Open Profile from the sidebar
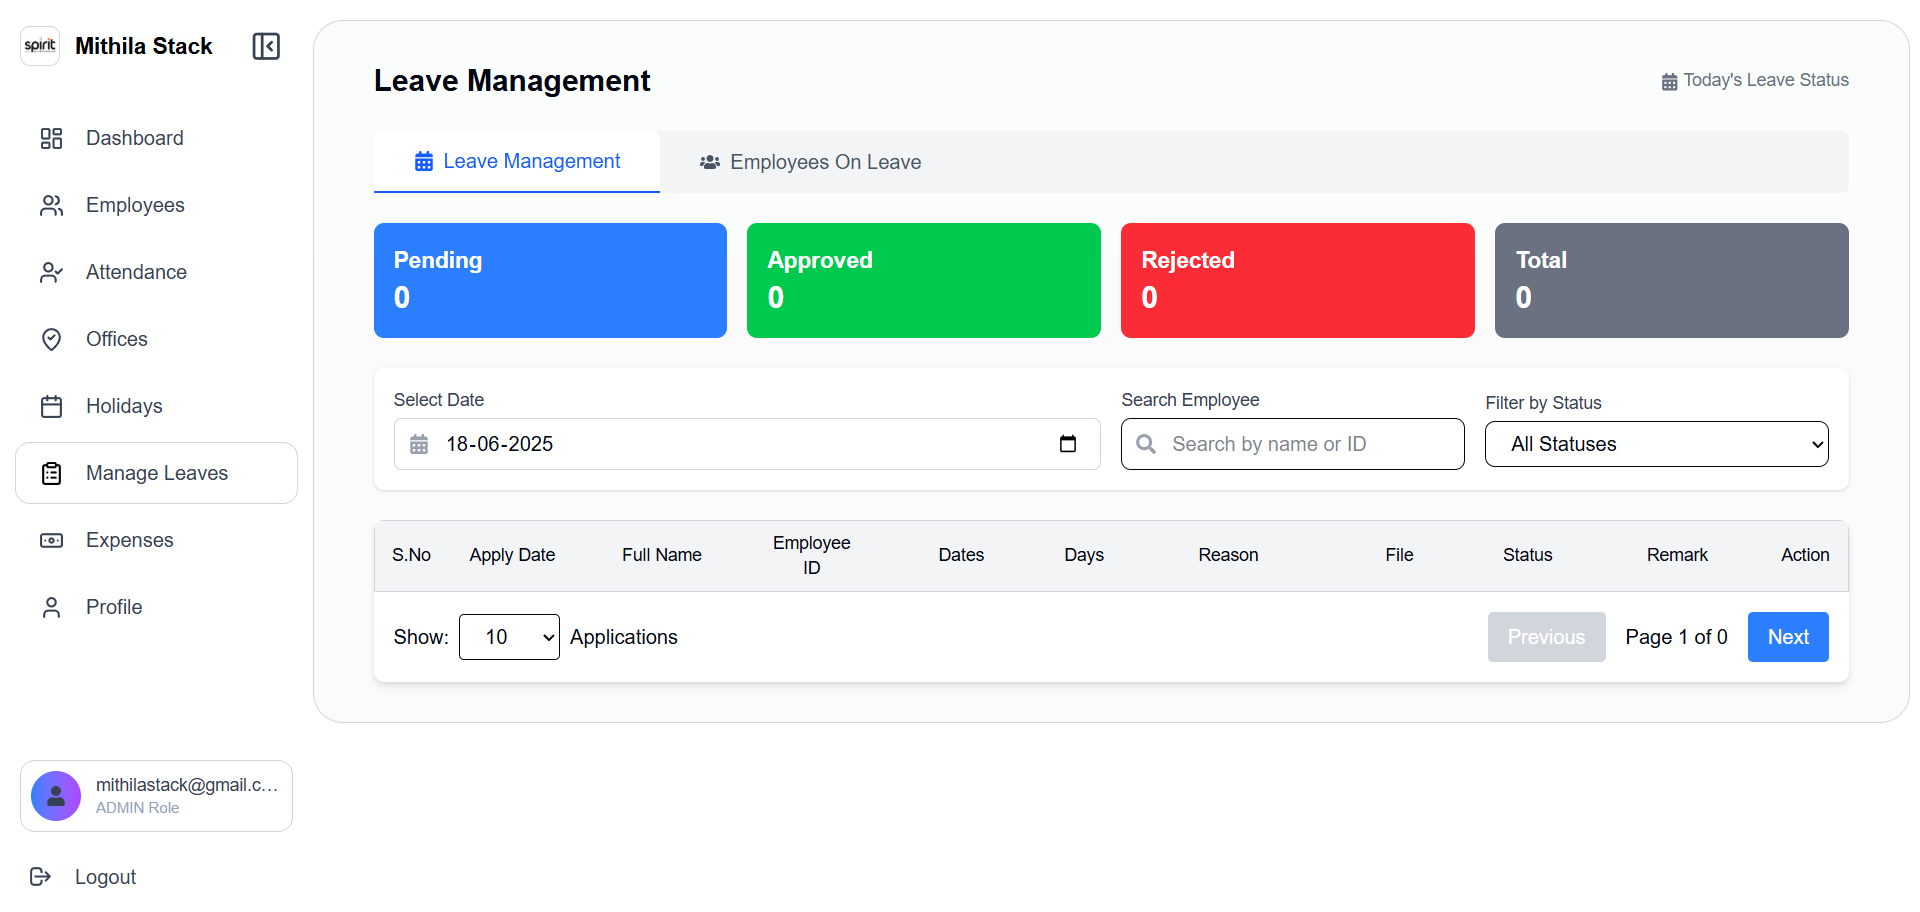This screenshot has width=1920, height=912. (x=114, y=607)
